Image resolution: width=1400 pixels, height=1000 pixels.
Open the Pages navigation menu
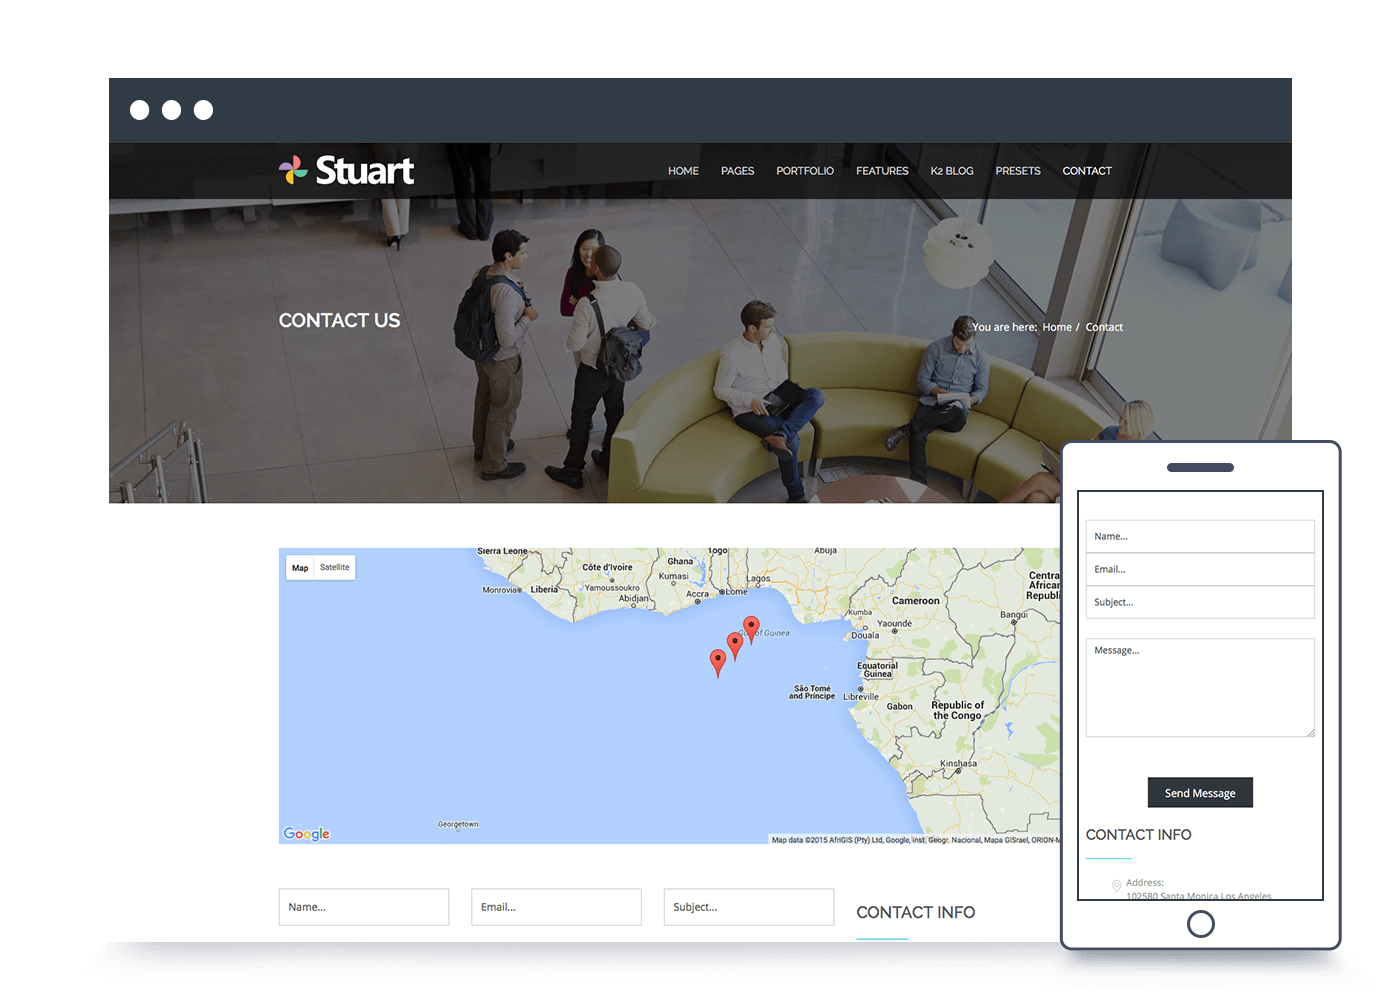[737, 171]
